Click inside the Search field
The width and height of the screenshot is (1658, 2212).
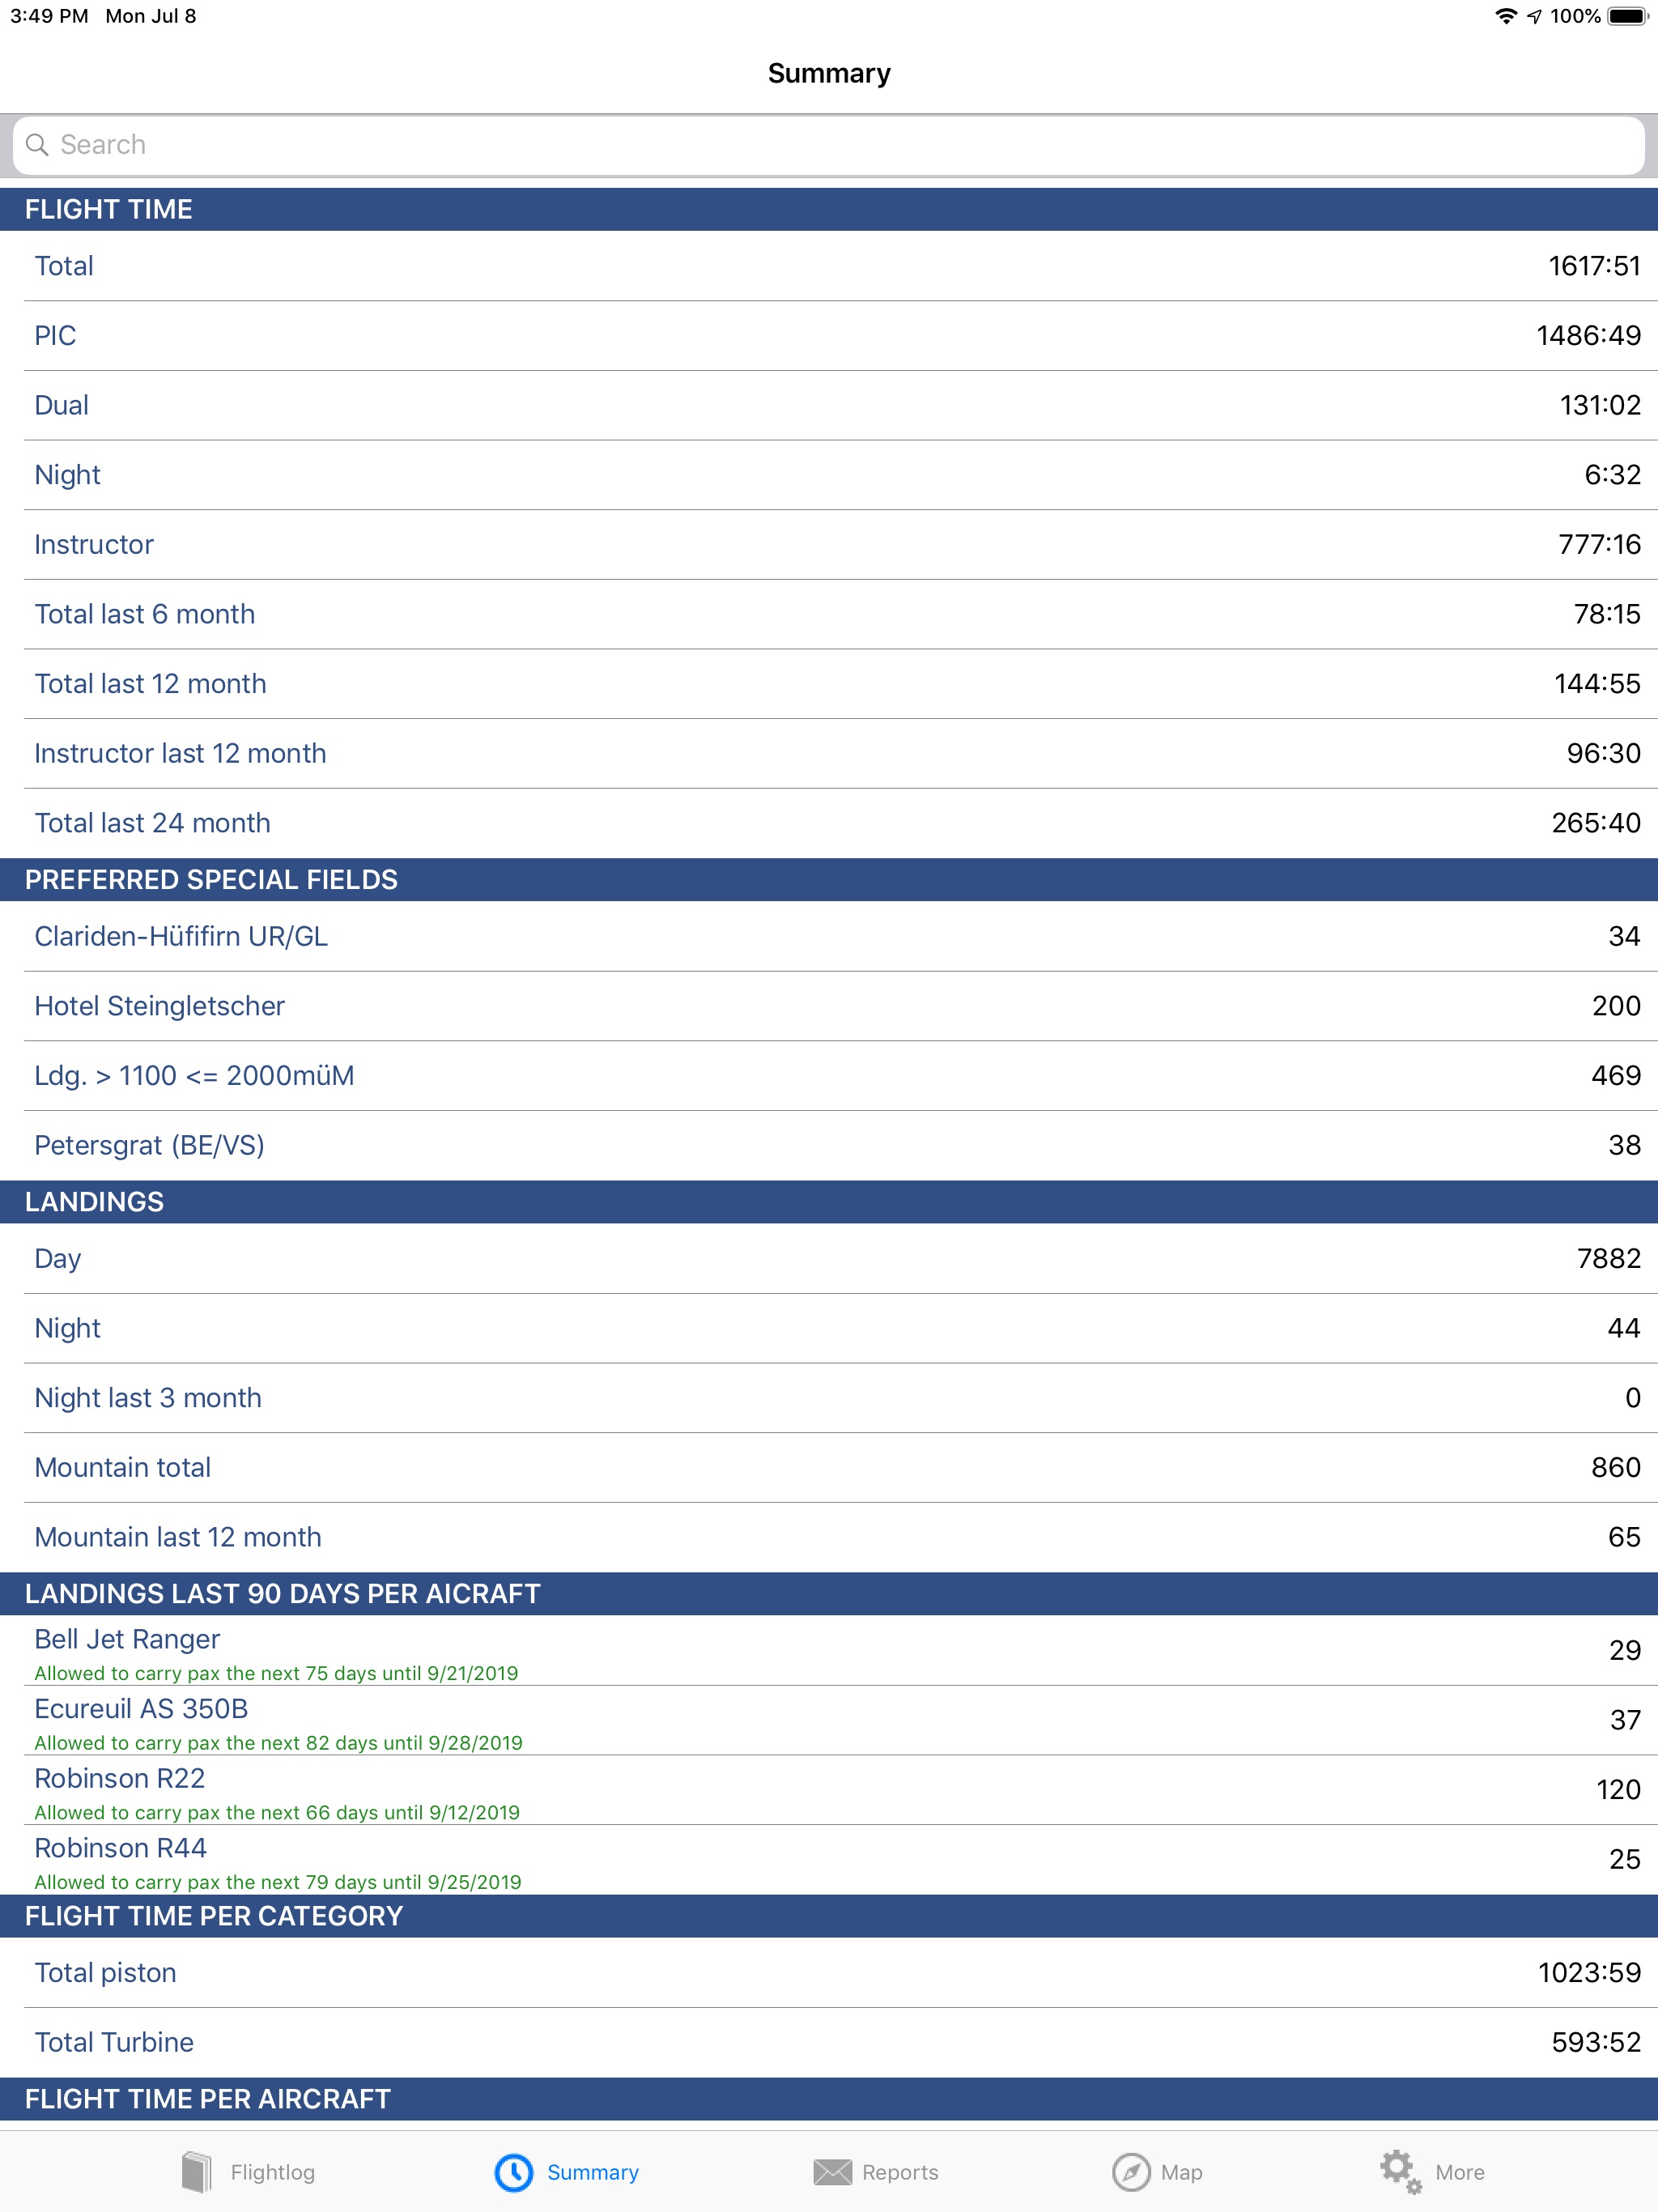(829, 145)
